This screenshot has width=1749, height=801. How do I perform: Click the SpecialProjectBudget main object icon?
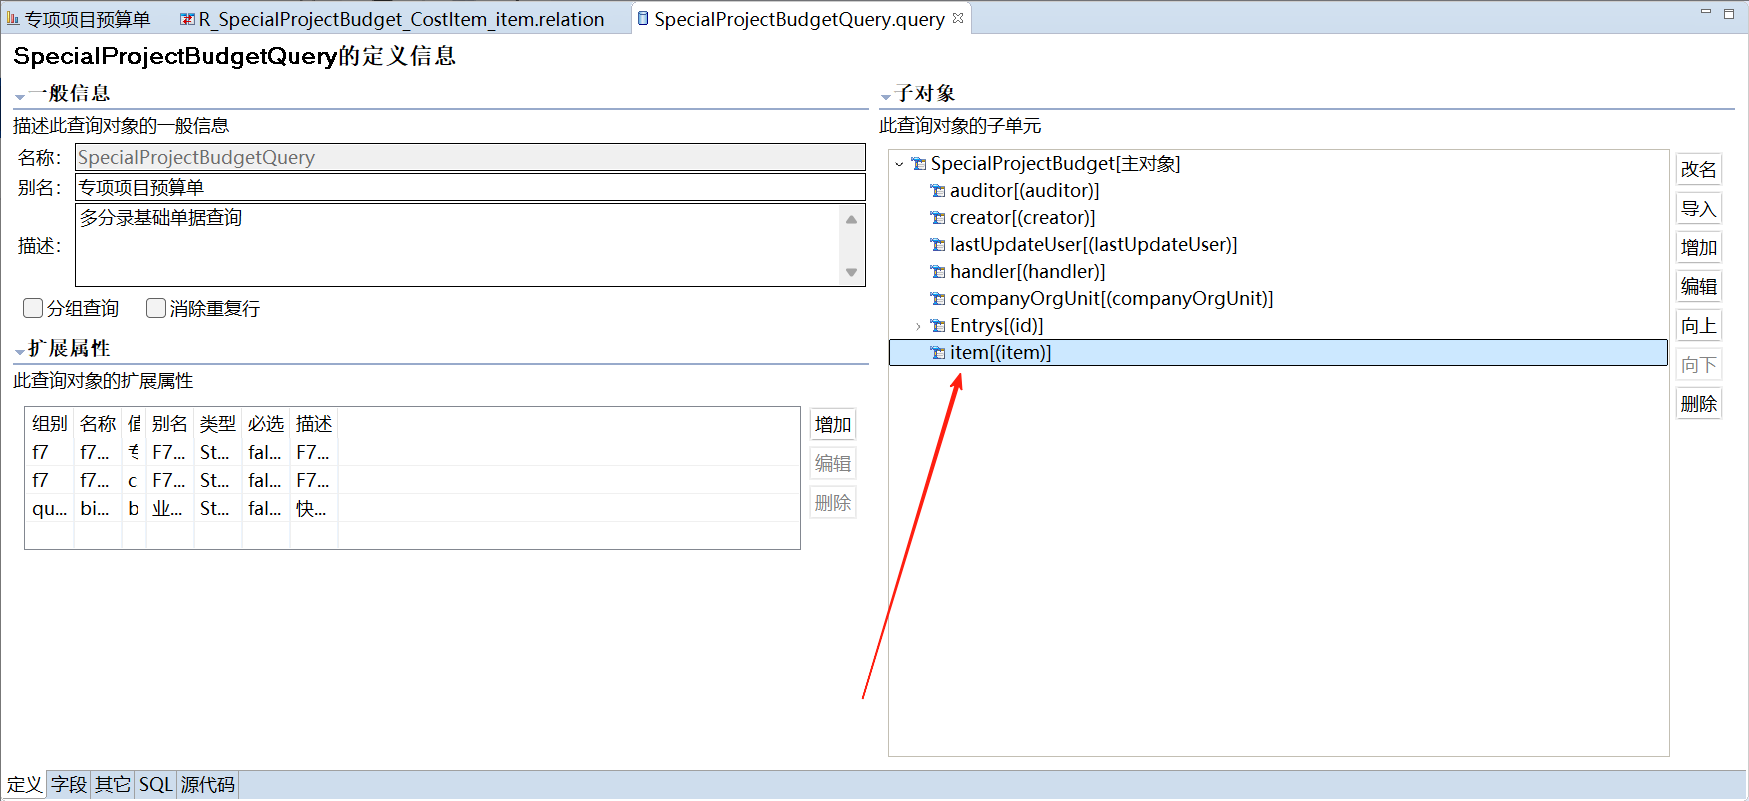click(919, 164)
